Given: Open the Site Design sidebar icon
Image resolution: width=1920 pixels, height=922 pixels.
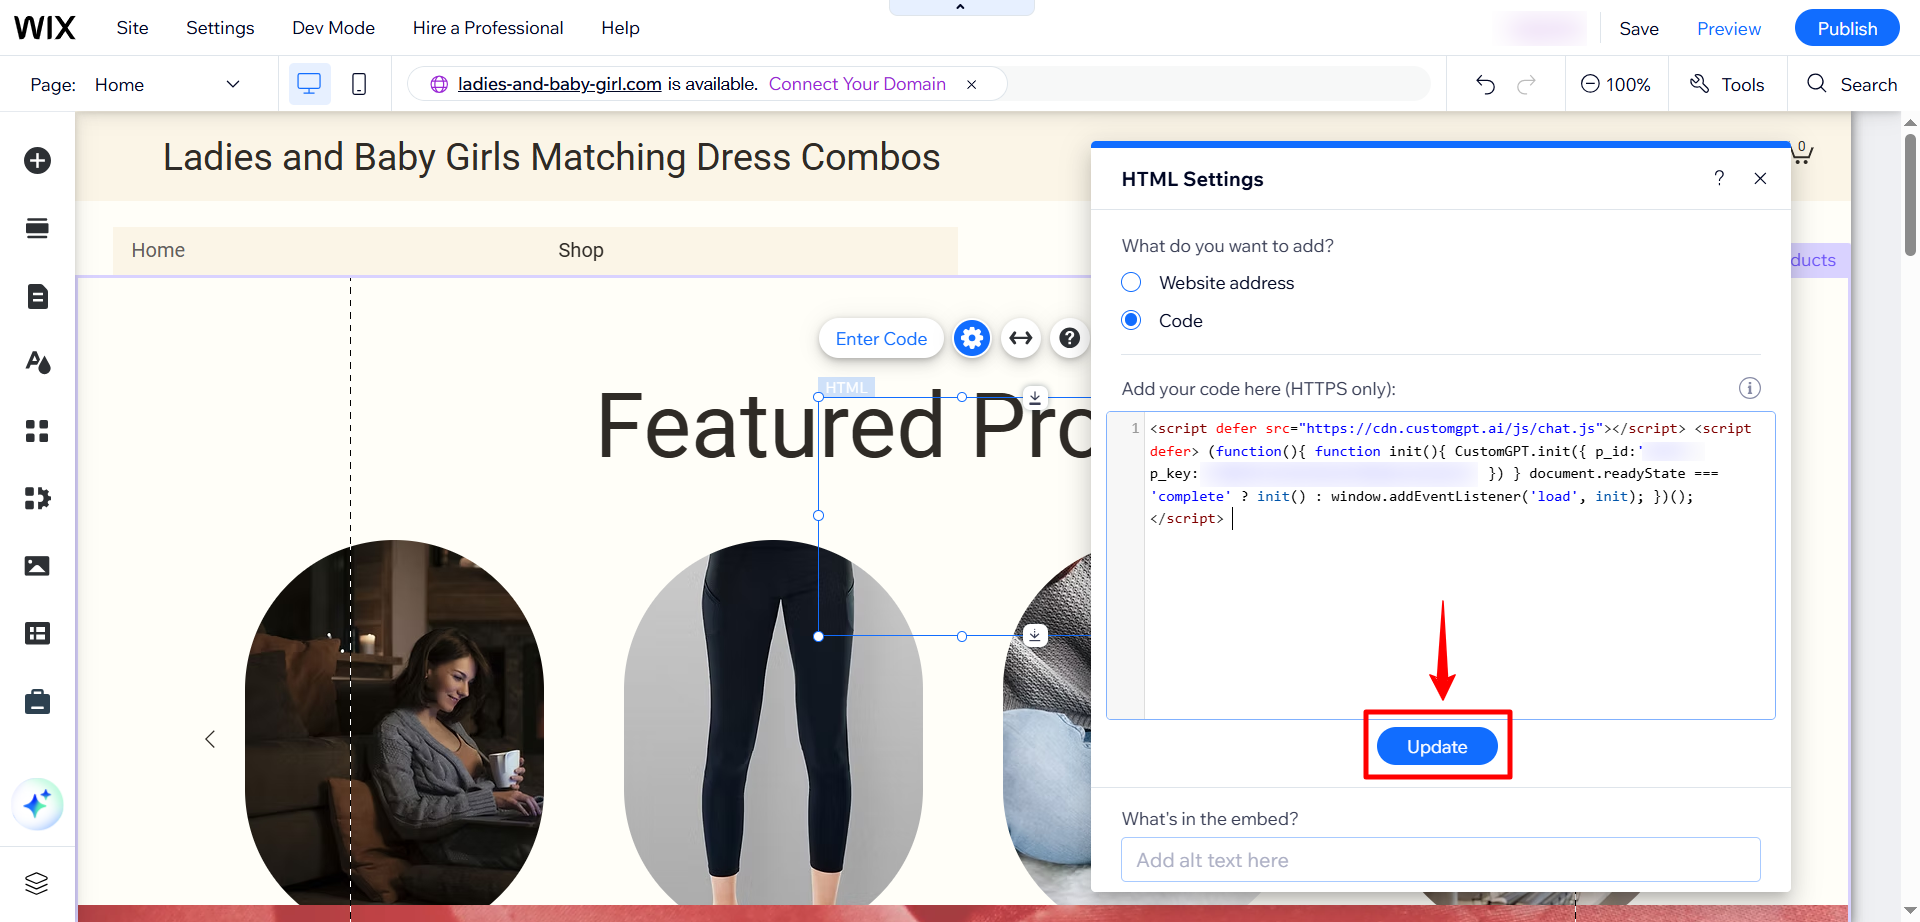Looking at the screenshot, I should (37, 362).
